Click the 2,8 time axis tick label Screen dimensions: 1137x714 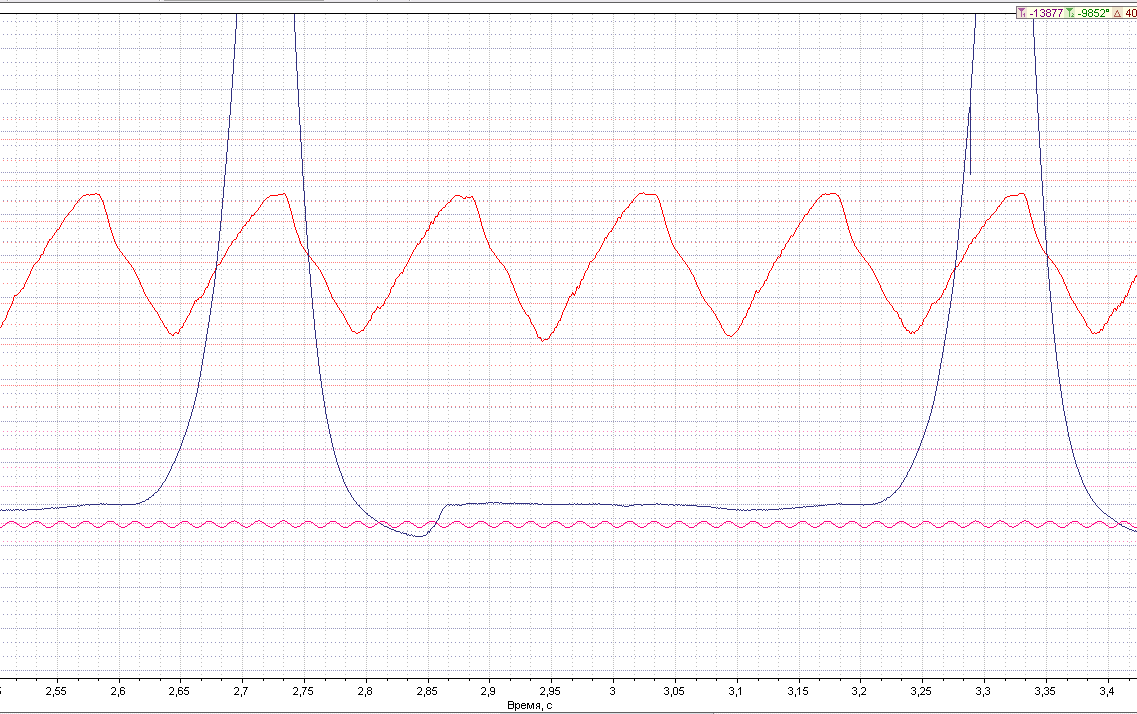(365, 691)
